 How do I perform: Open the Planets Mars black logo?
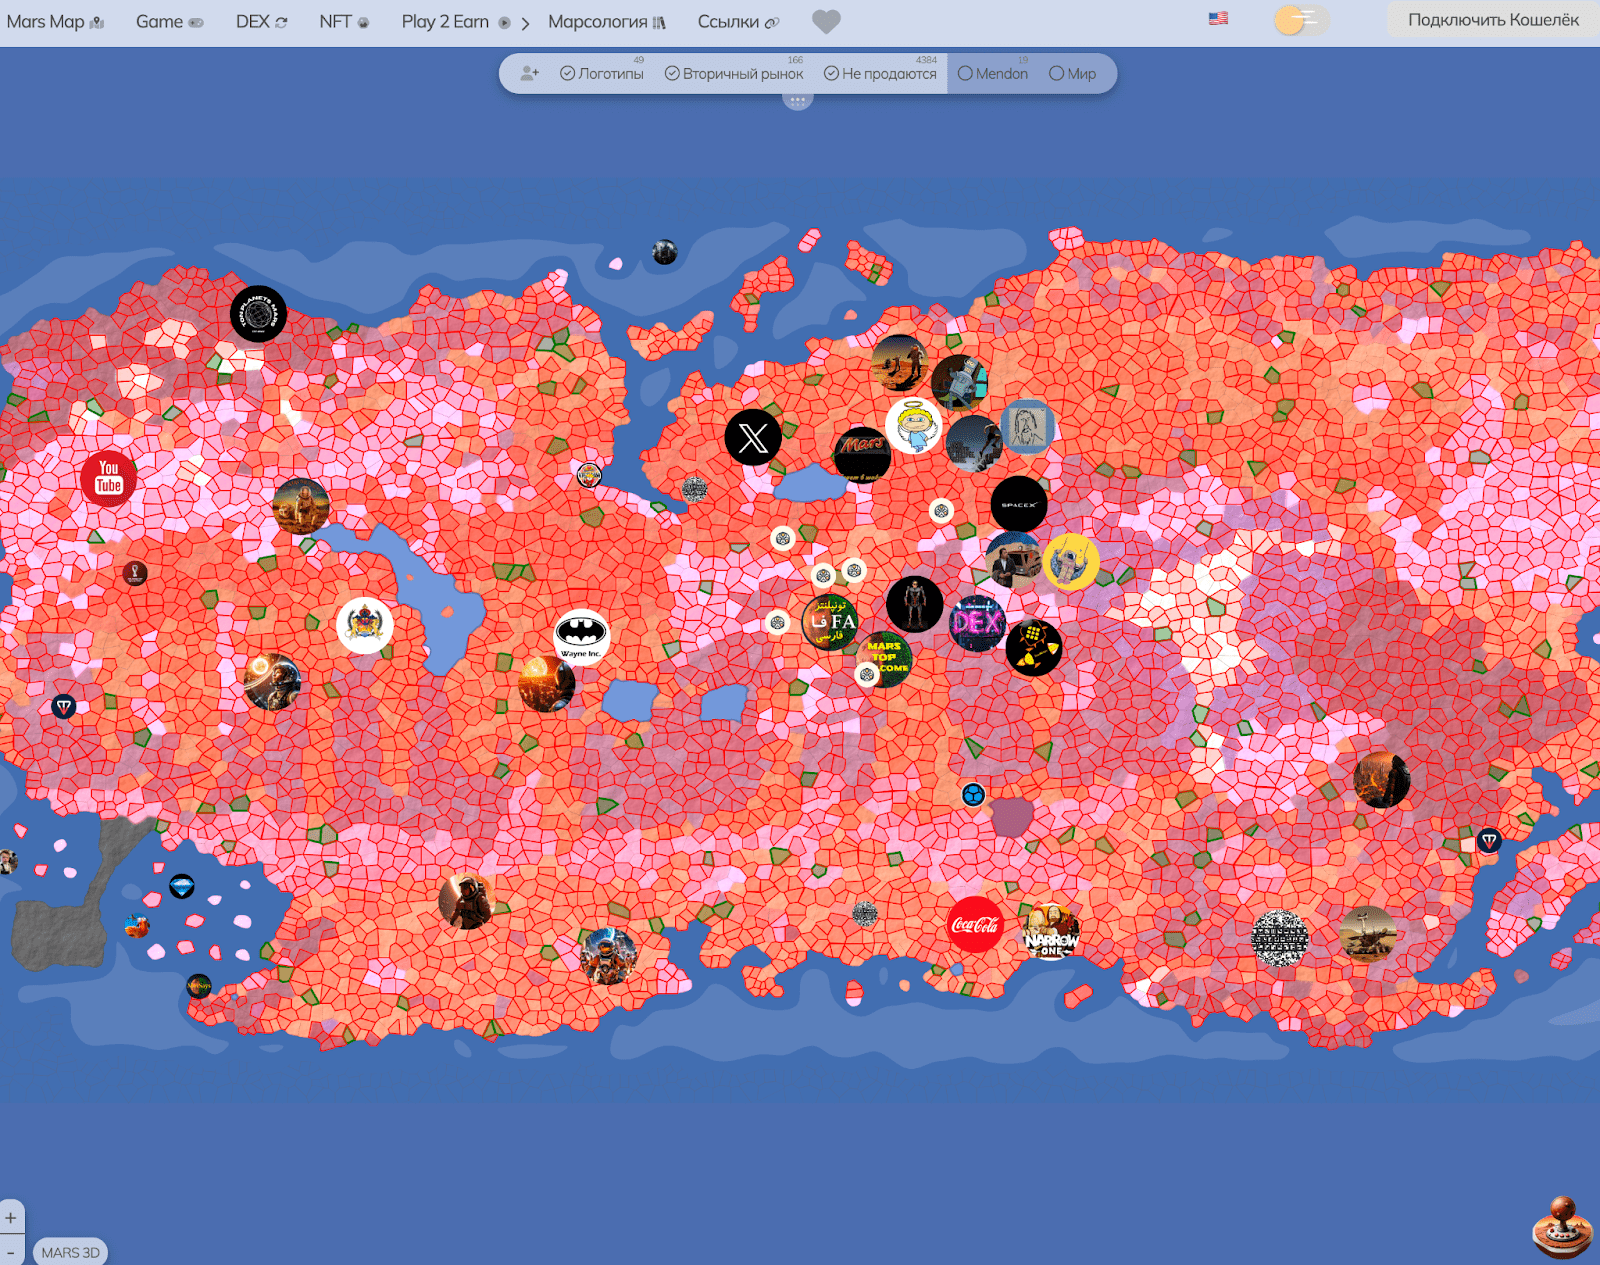click(x=258, y=314)
